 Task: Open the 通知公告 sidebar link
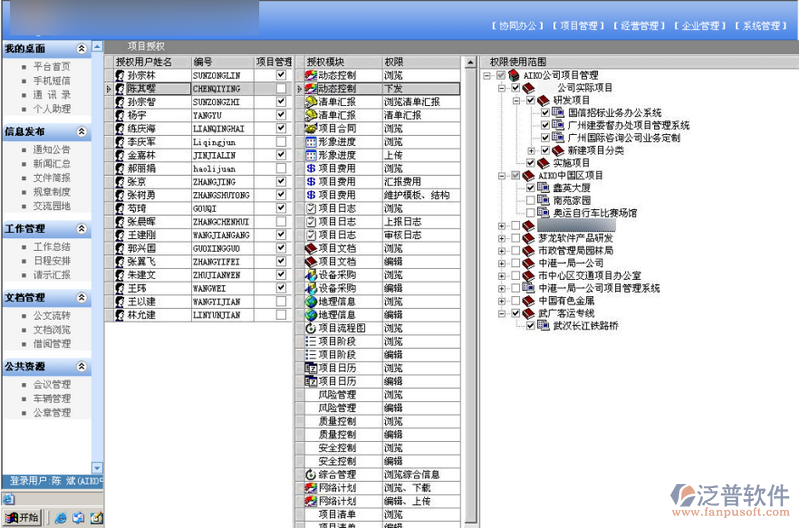point(51,149)
